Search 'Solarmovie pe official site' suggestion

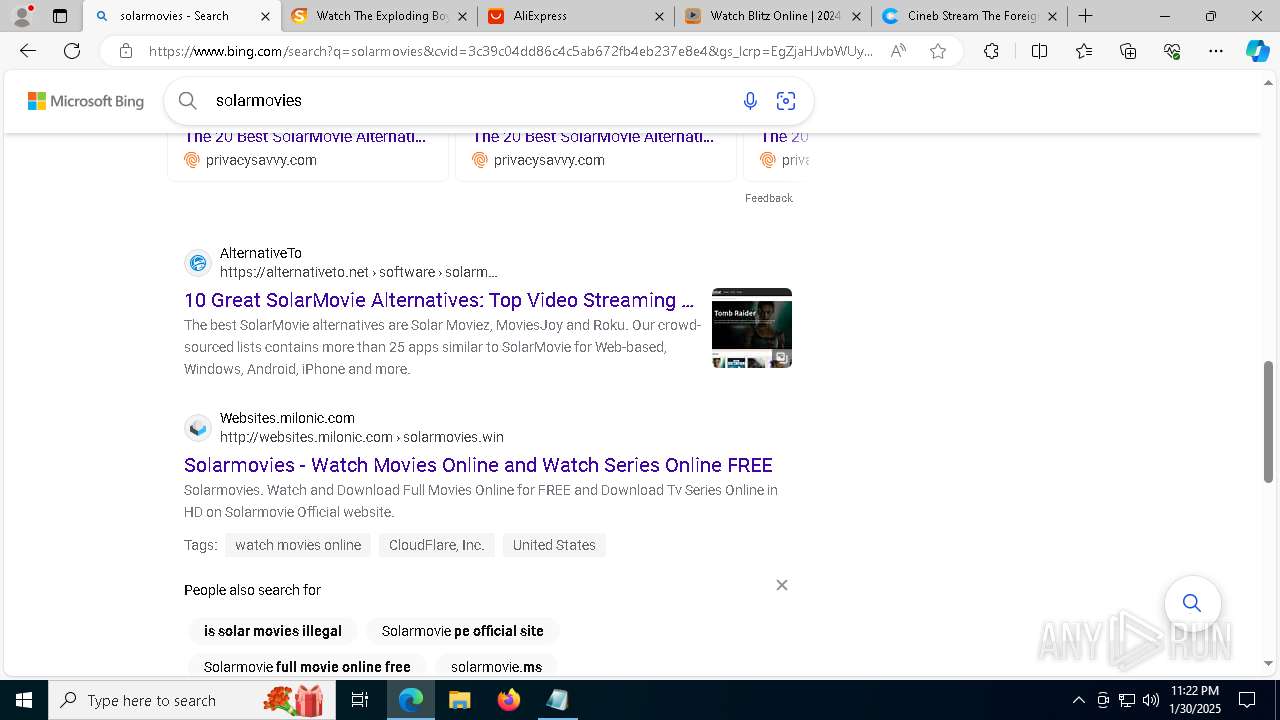pos(463,631)
